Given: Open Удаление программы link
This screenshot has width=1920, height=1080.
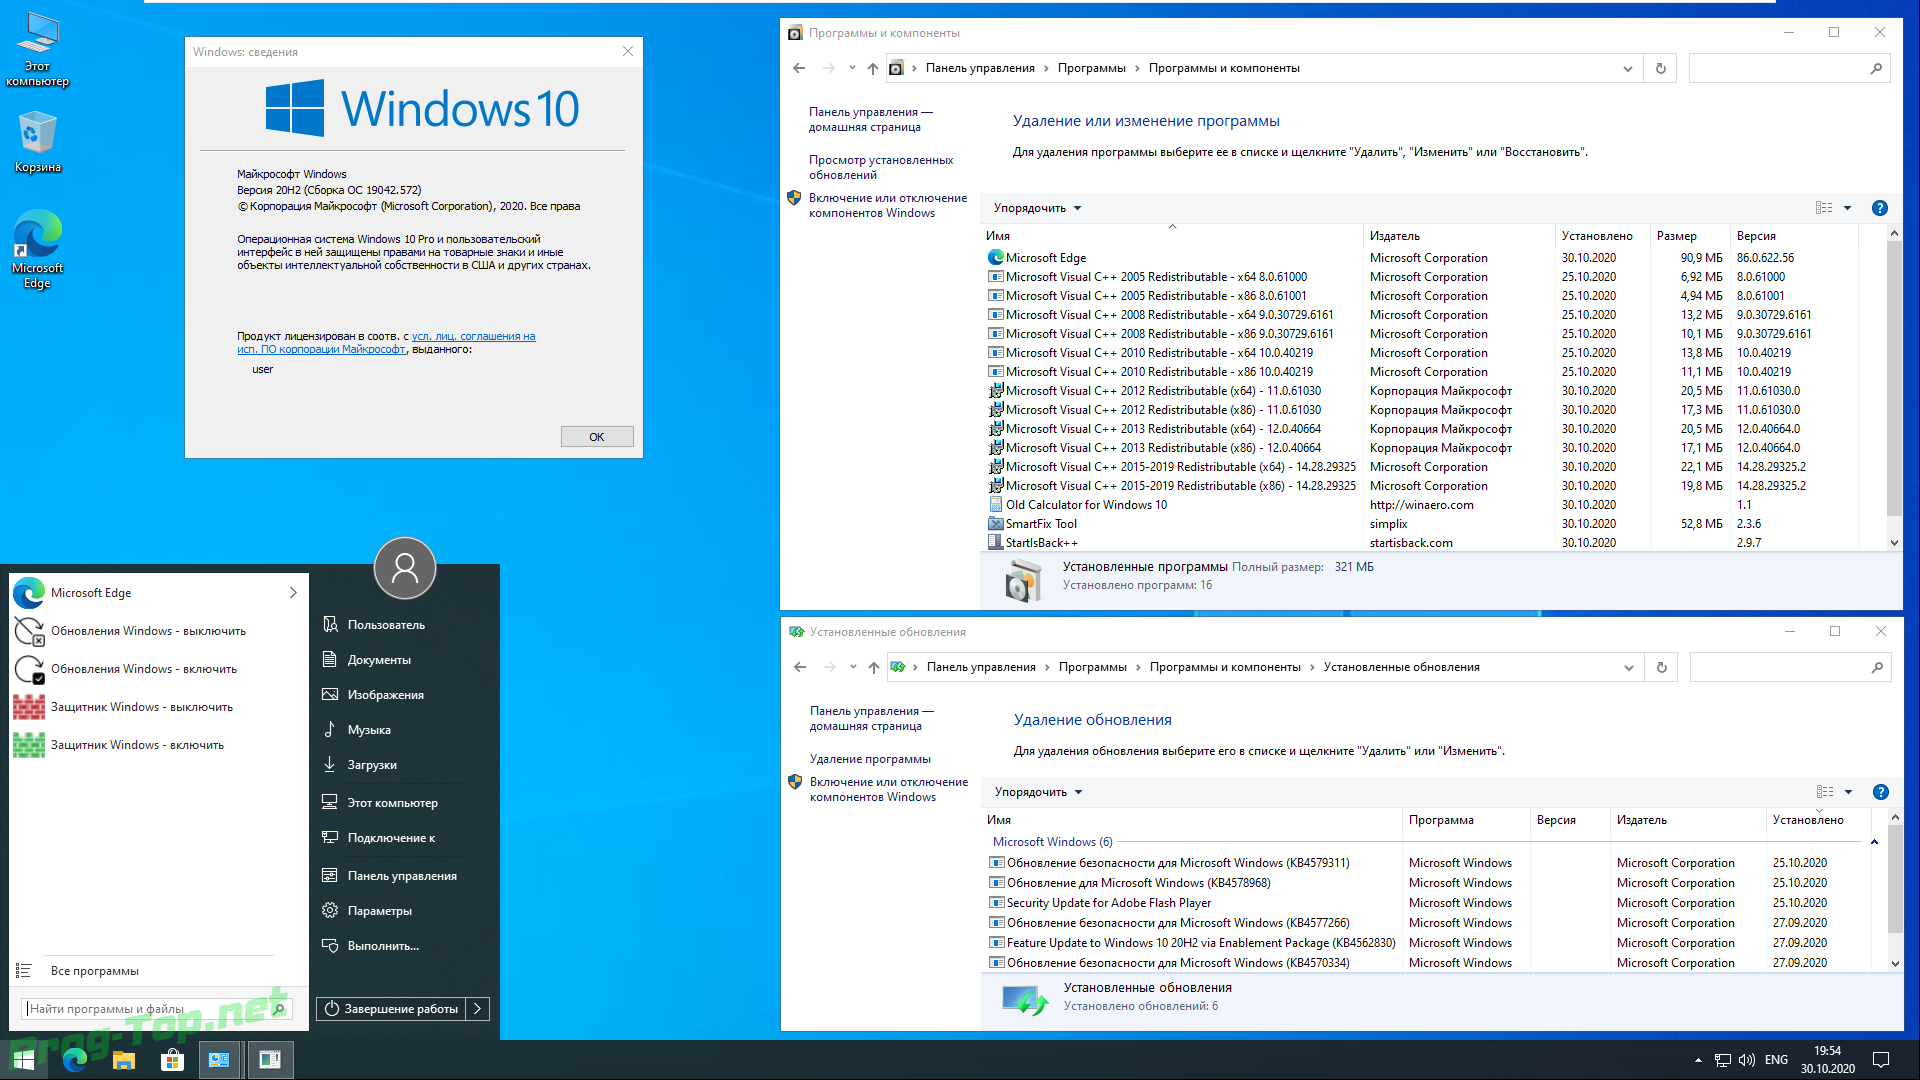Looking at the screenshot, I should 870,759.
